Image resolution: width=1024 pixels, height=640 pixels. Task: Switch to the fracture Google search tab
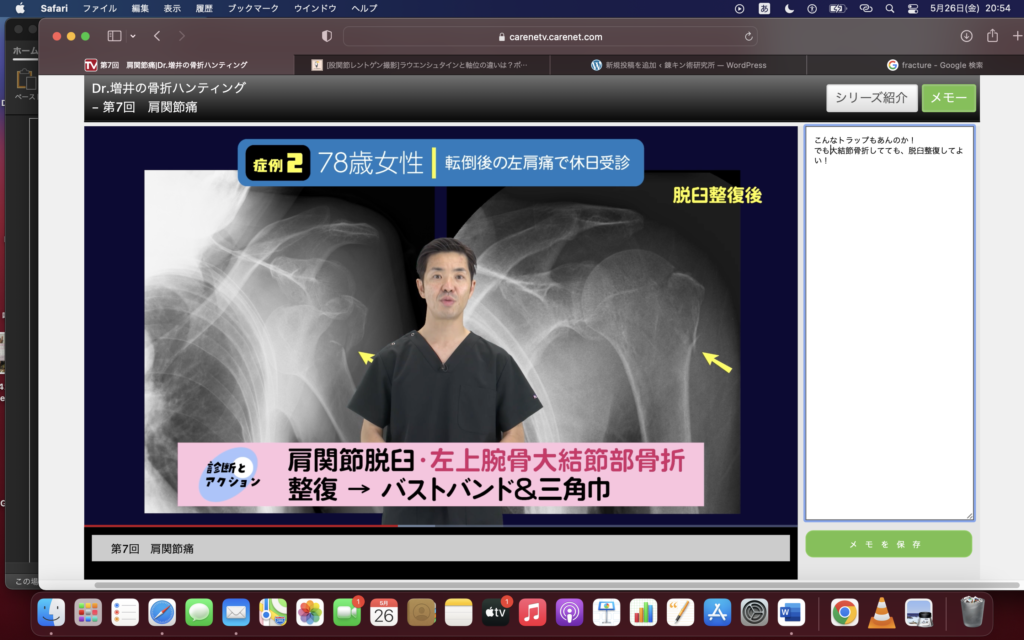click(935, 65)
